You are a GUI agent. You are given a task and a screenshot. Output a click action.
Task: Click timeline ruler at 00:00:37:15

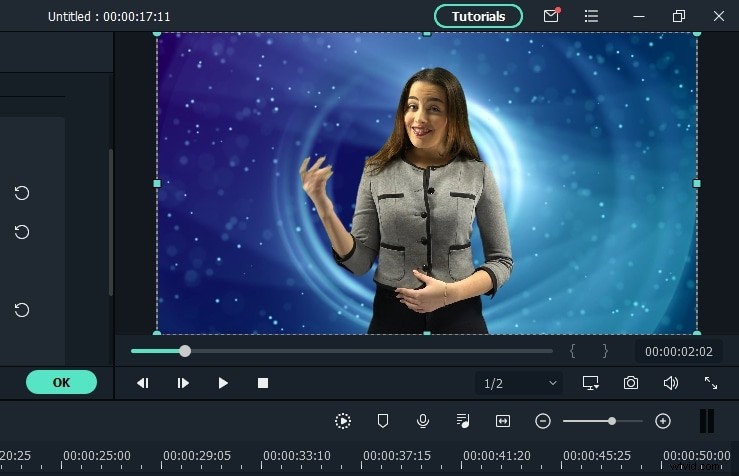pyautogui.click(x=397, y=456)
